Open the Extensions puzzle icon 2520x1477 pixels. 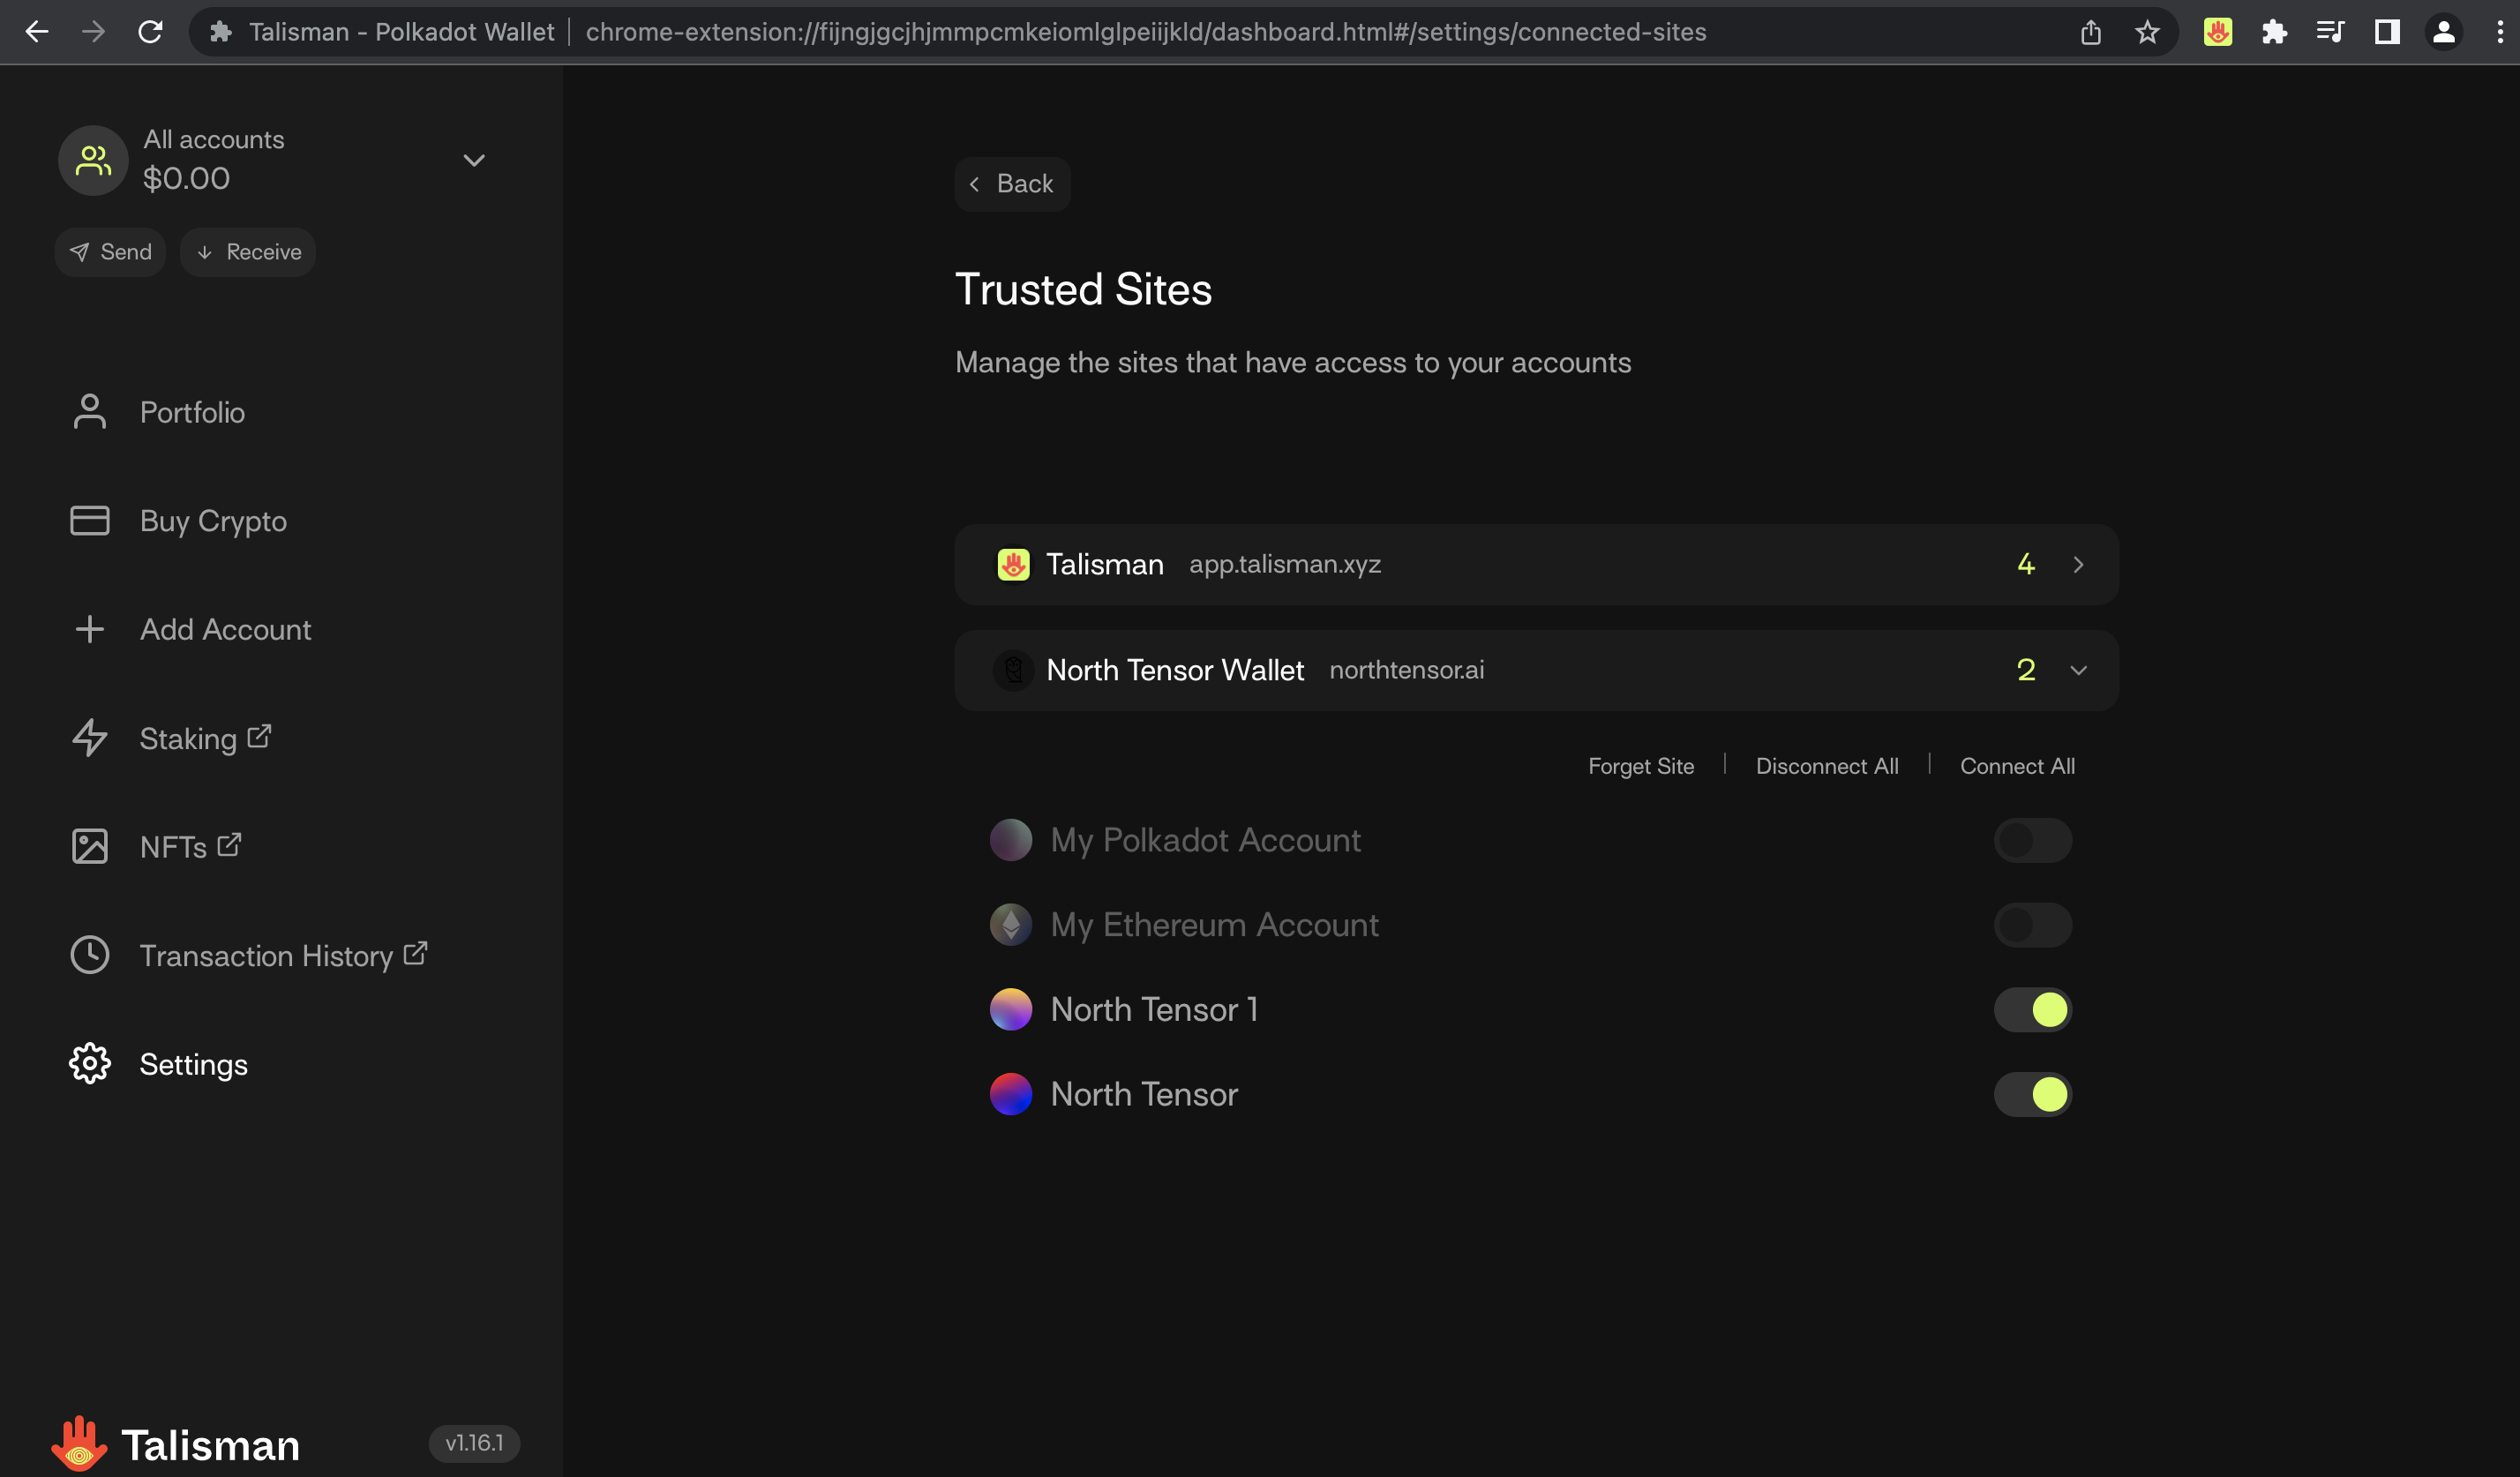coord(2274,32)
